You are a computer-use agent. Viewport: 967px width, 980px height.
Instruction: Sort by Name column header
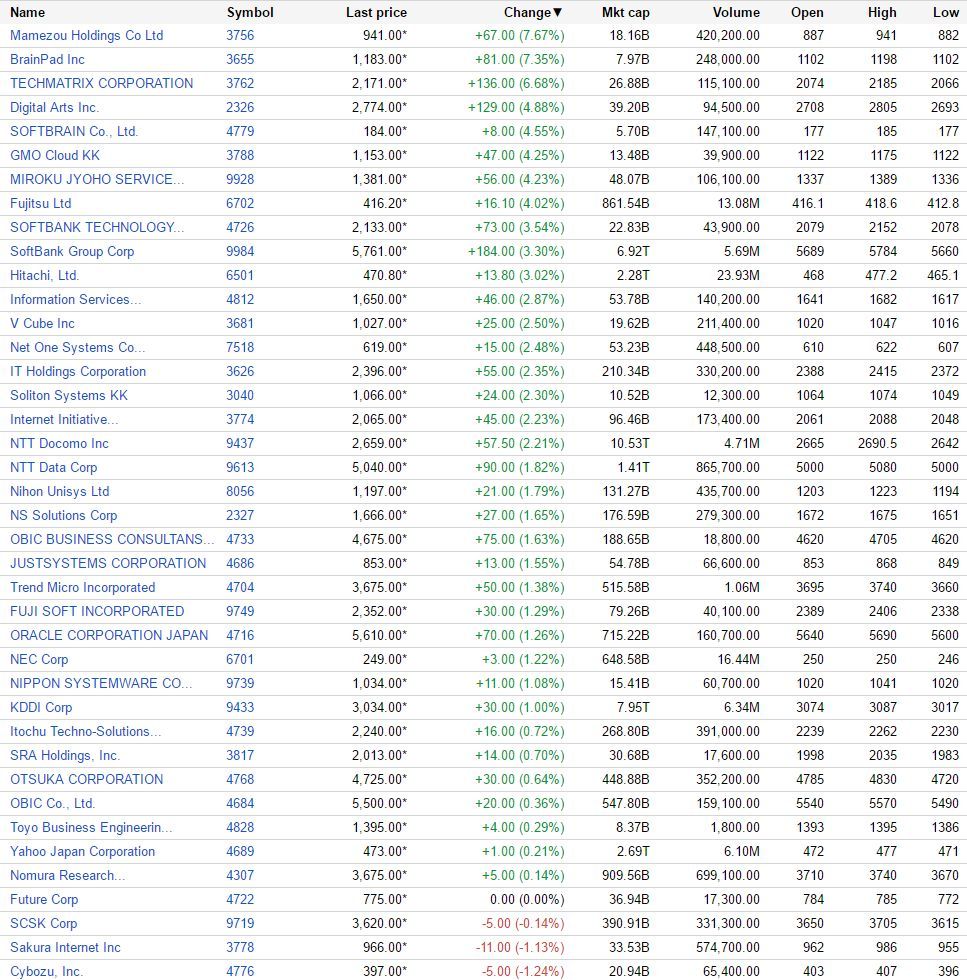[28, 12]
